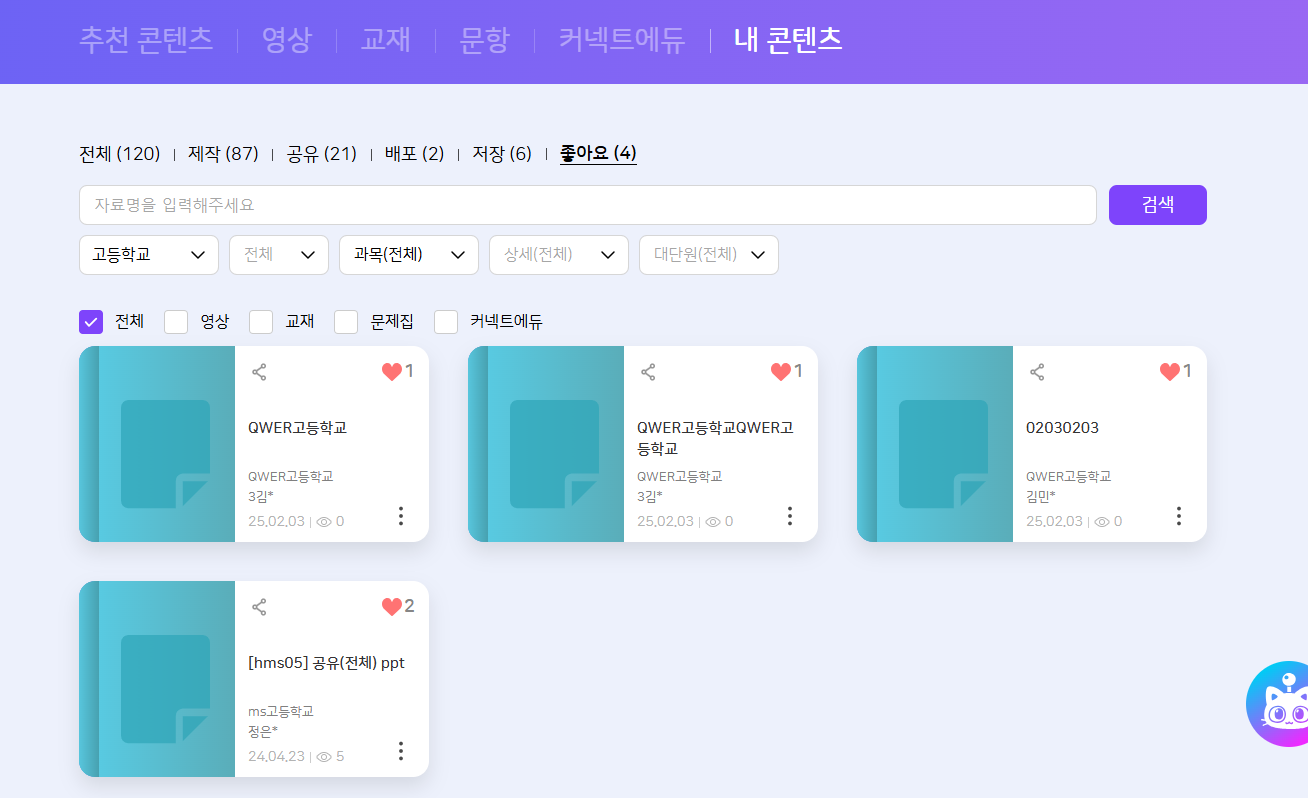Open more options on QWER고등학교QWER고등학교 card
The image size is (1308, 798).
789,516
